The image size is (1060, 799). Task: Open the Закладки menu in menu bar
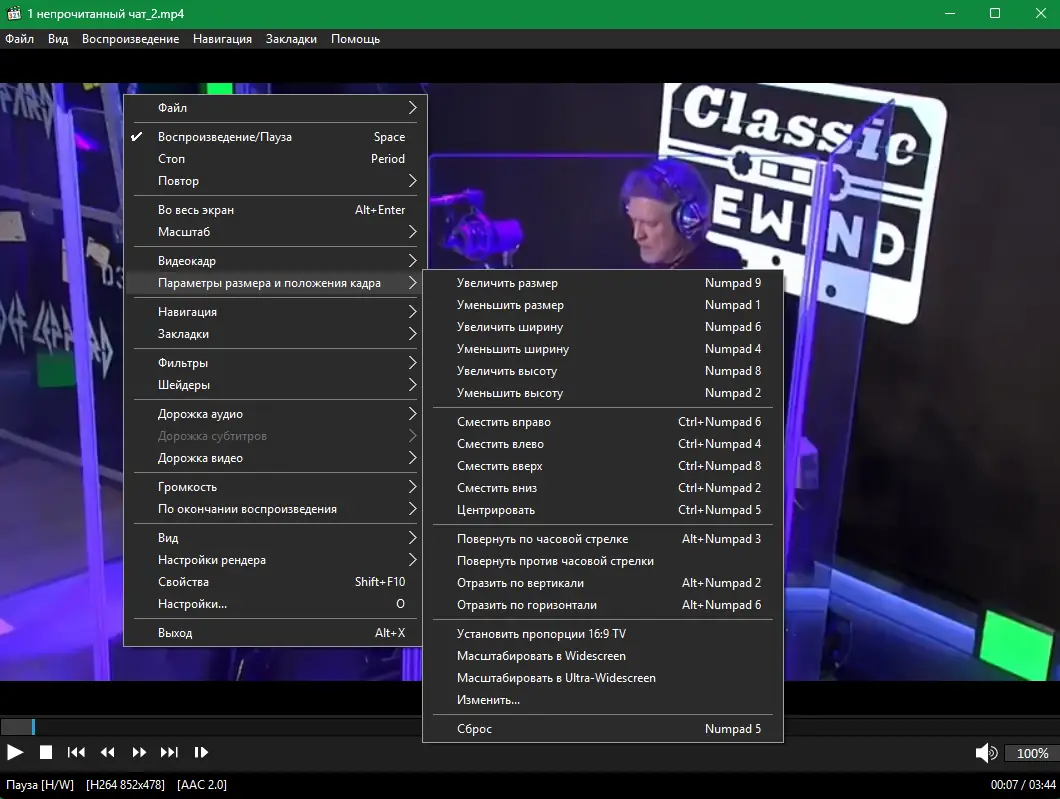point(291,39)
